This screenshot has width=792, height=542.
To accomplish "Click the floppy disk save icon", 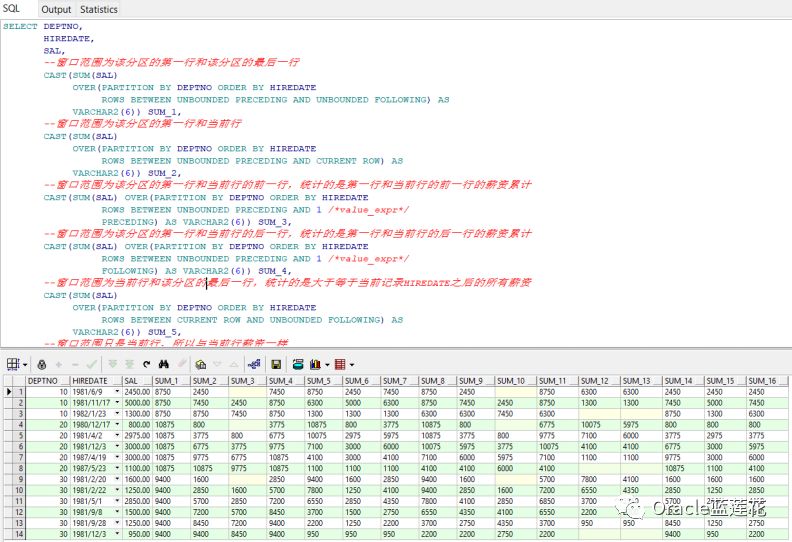I will (278, 364).
